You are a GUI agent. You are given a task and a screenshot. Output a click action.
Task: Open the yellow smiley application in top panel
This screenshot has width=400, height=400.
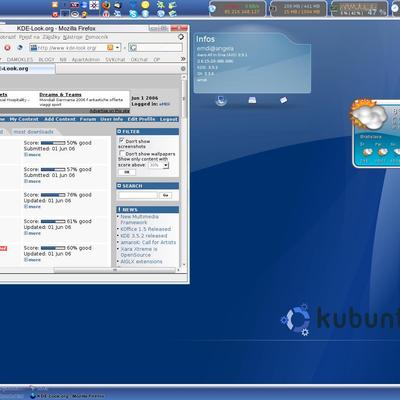145,5
